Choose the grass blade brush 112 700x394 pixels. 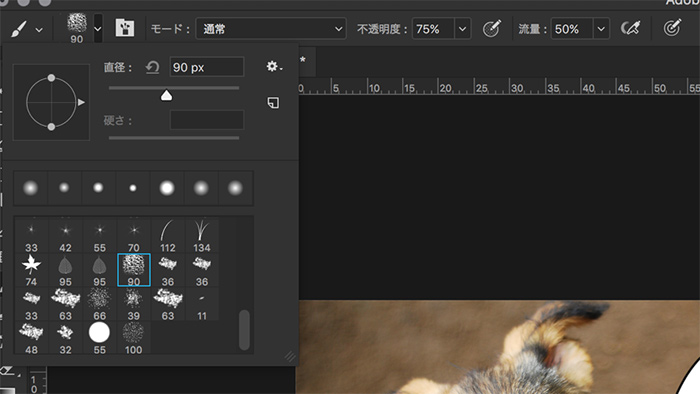click(168, 236)
